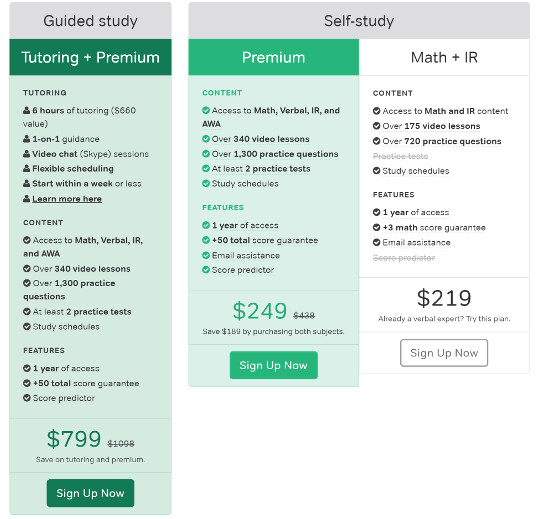Click the checkmark next to +3 math score guarantee
Screen dimensions: 553x519
(376, 227)
